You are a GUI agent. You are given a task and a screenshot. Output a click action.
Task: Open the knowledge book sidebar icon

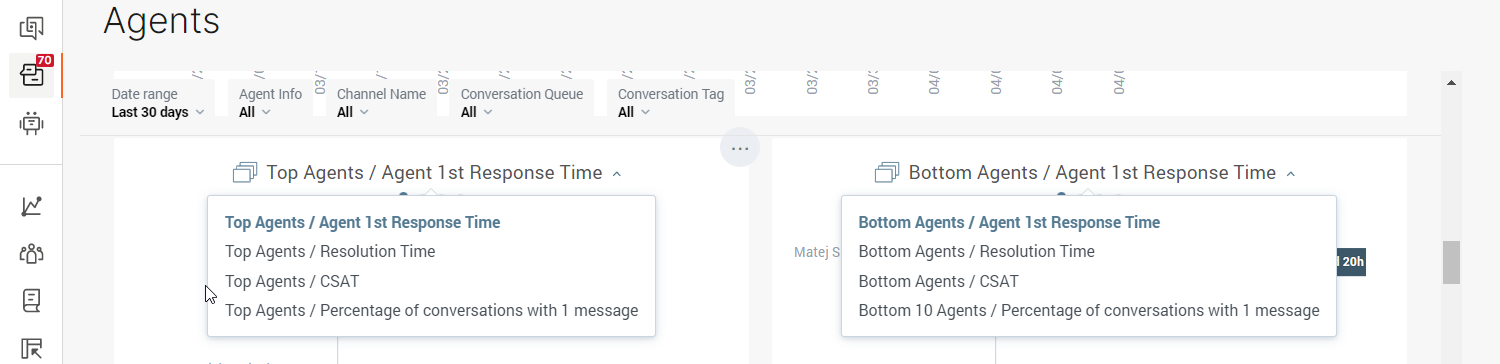click(x=31, y=300)
